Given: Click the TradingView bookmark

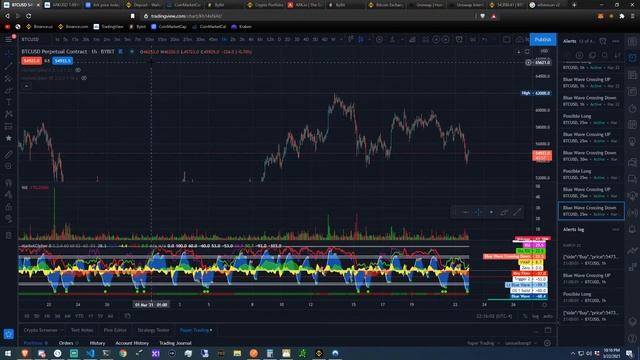Looking at the screenshot, I should point(109,27).
